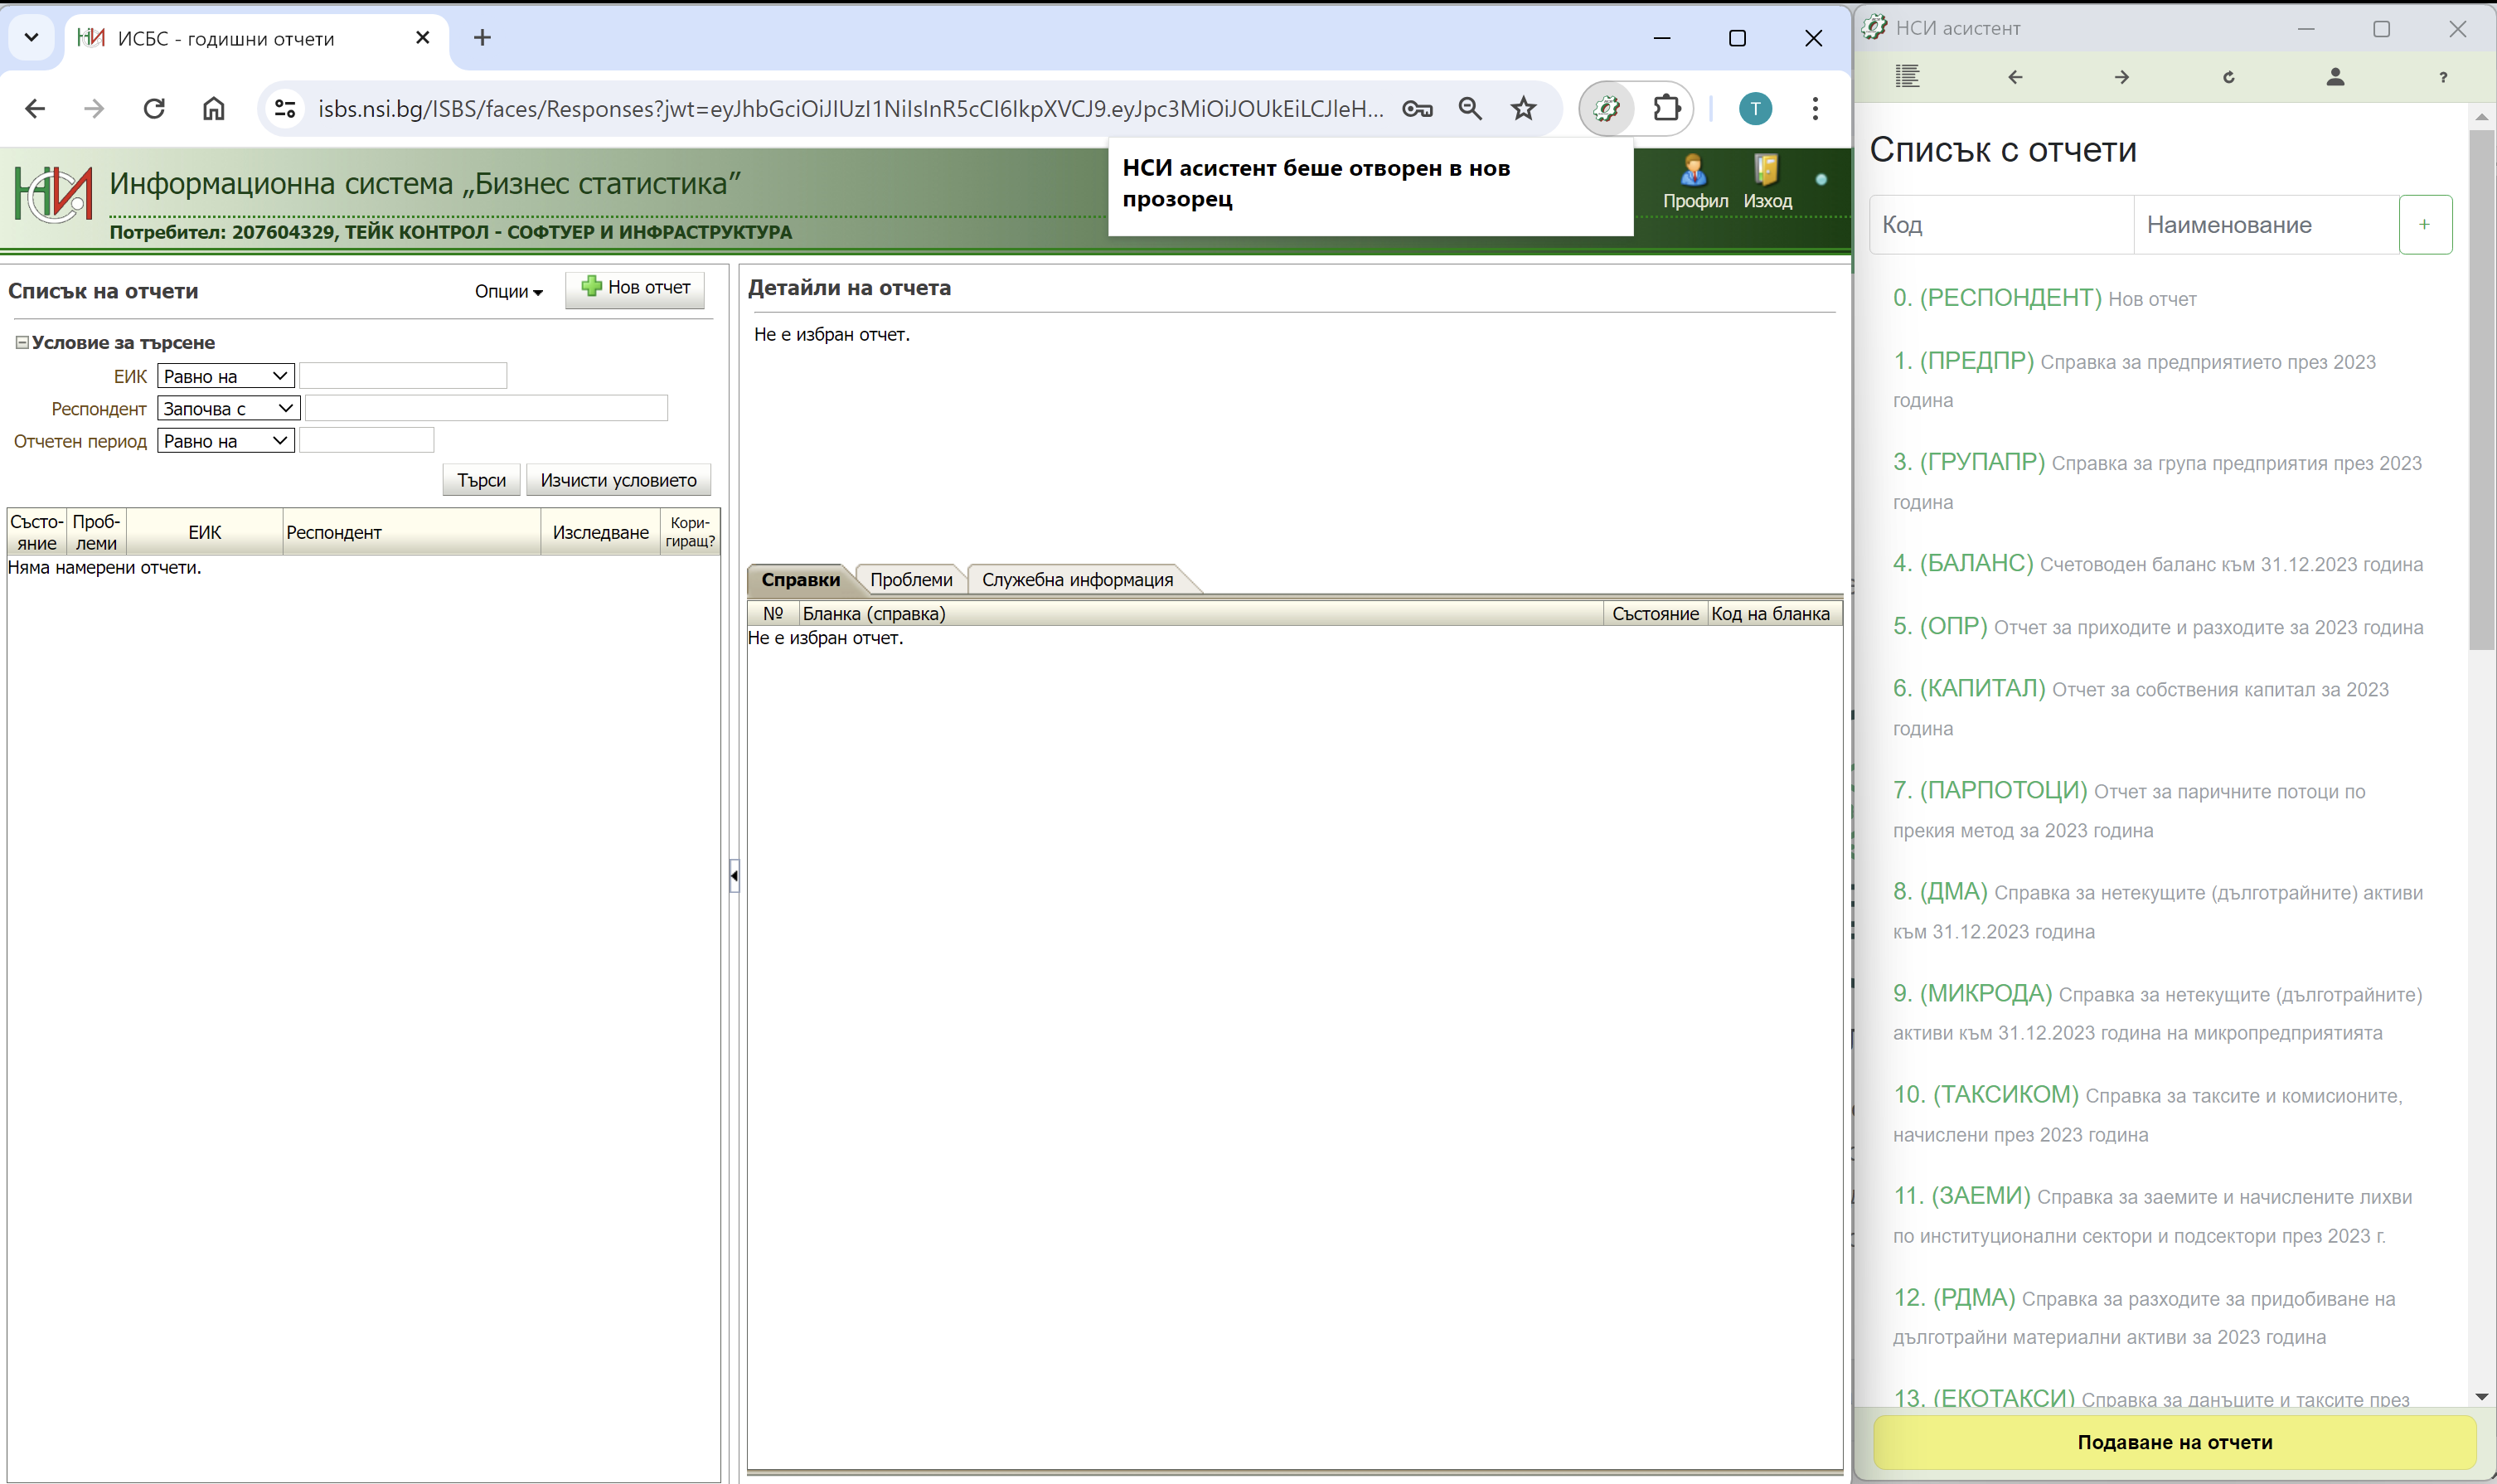Click the Изход exit door icon
Viewport: 2497px width, 1484px height.
coord(1767,182)
